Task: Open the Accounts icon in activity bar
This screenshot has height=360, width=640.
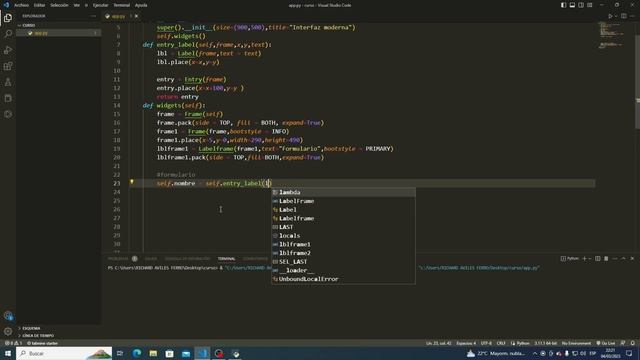Action: pos(8,316)
